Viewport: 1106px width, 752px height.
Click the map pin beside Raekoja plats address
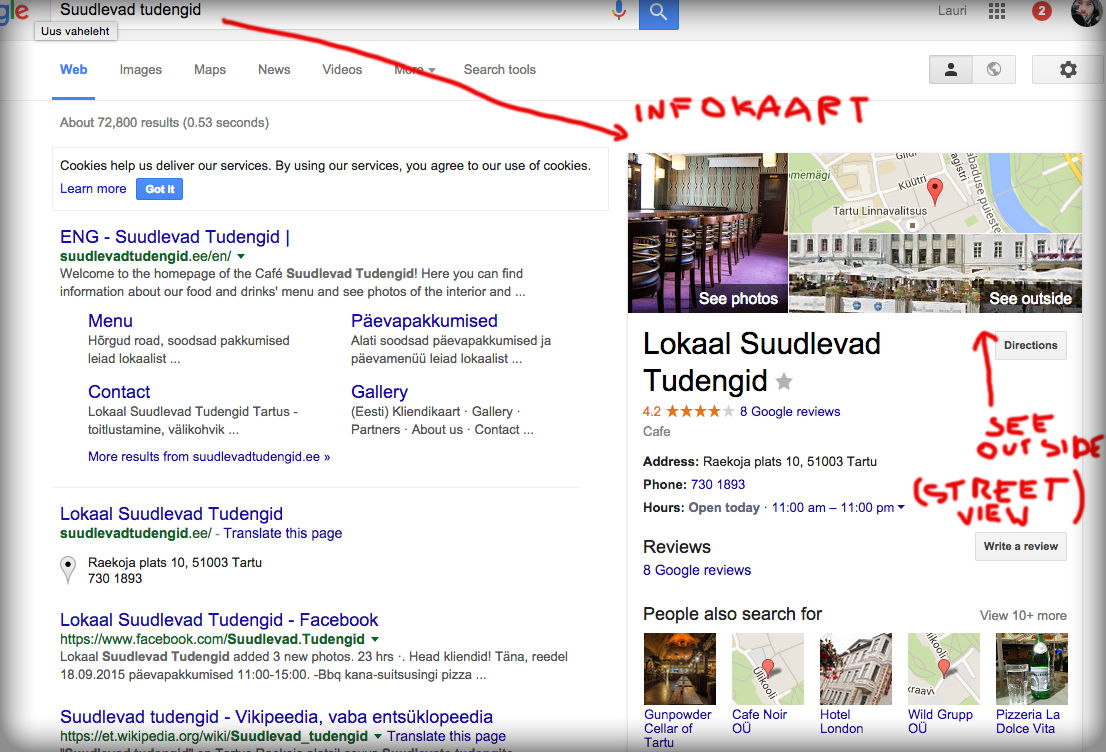[x=68, y=570]
